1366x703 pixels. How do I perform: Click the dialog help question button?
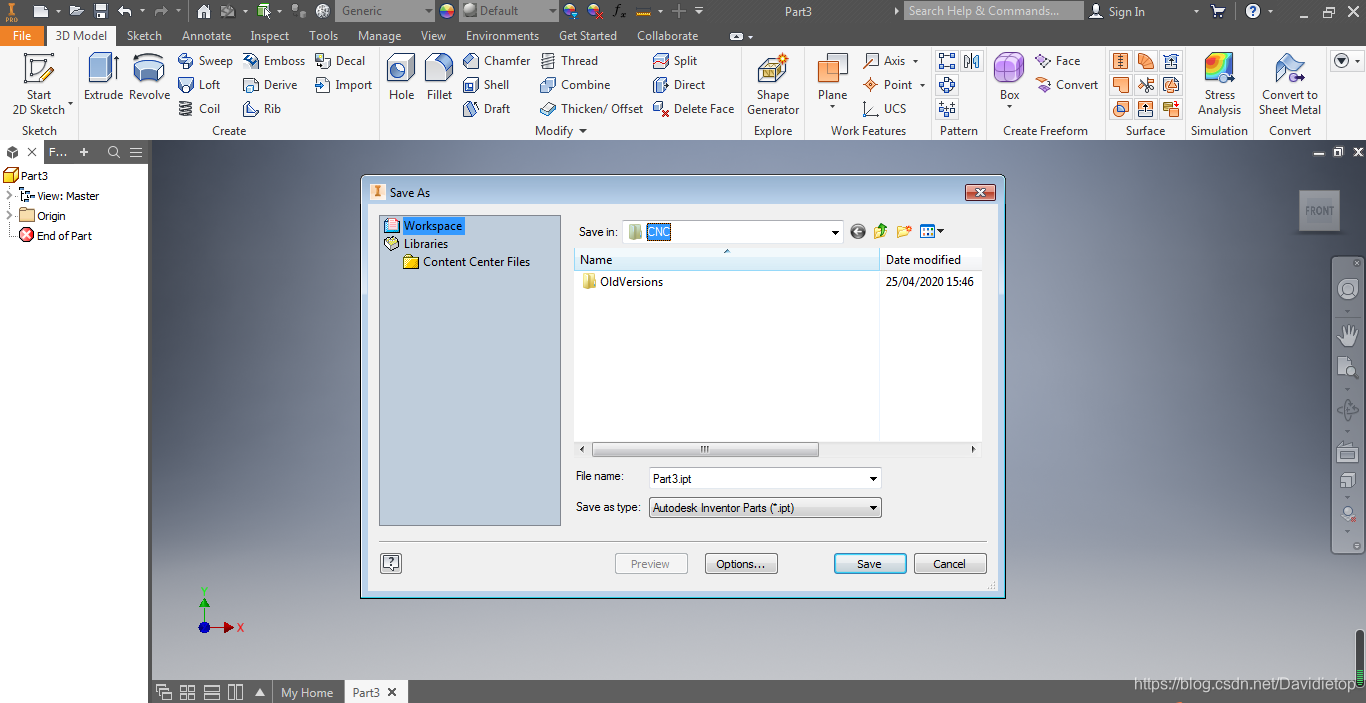pyautogui.click(x=391, y=563)
